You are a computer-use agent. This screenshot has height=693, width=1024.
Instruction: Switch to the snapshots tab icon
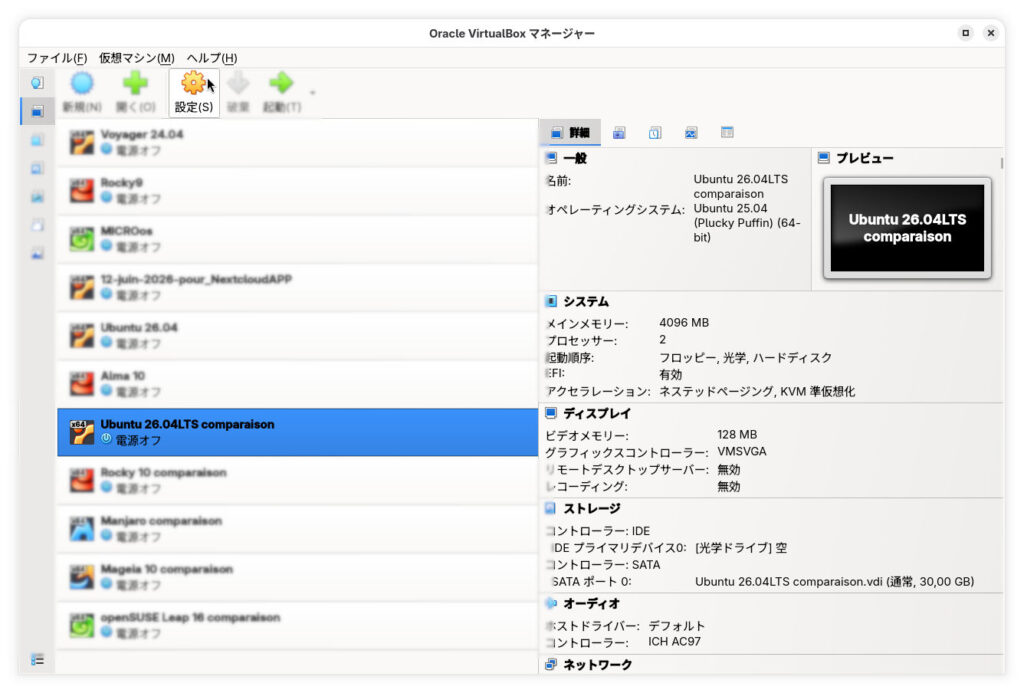(619, 133)
